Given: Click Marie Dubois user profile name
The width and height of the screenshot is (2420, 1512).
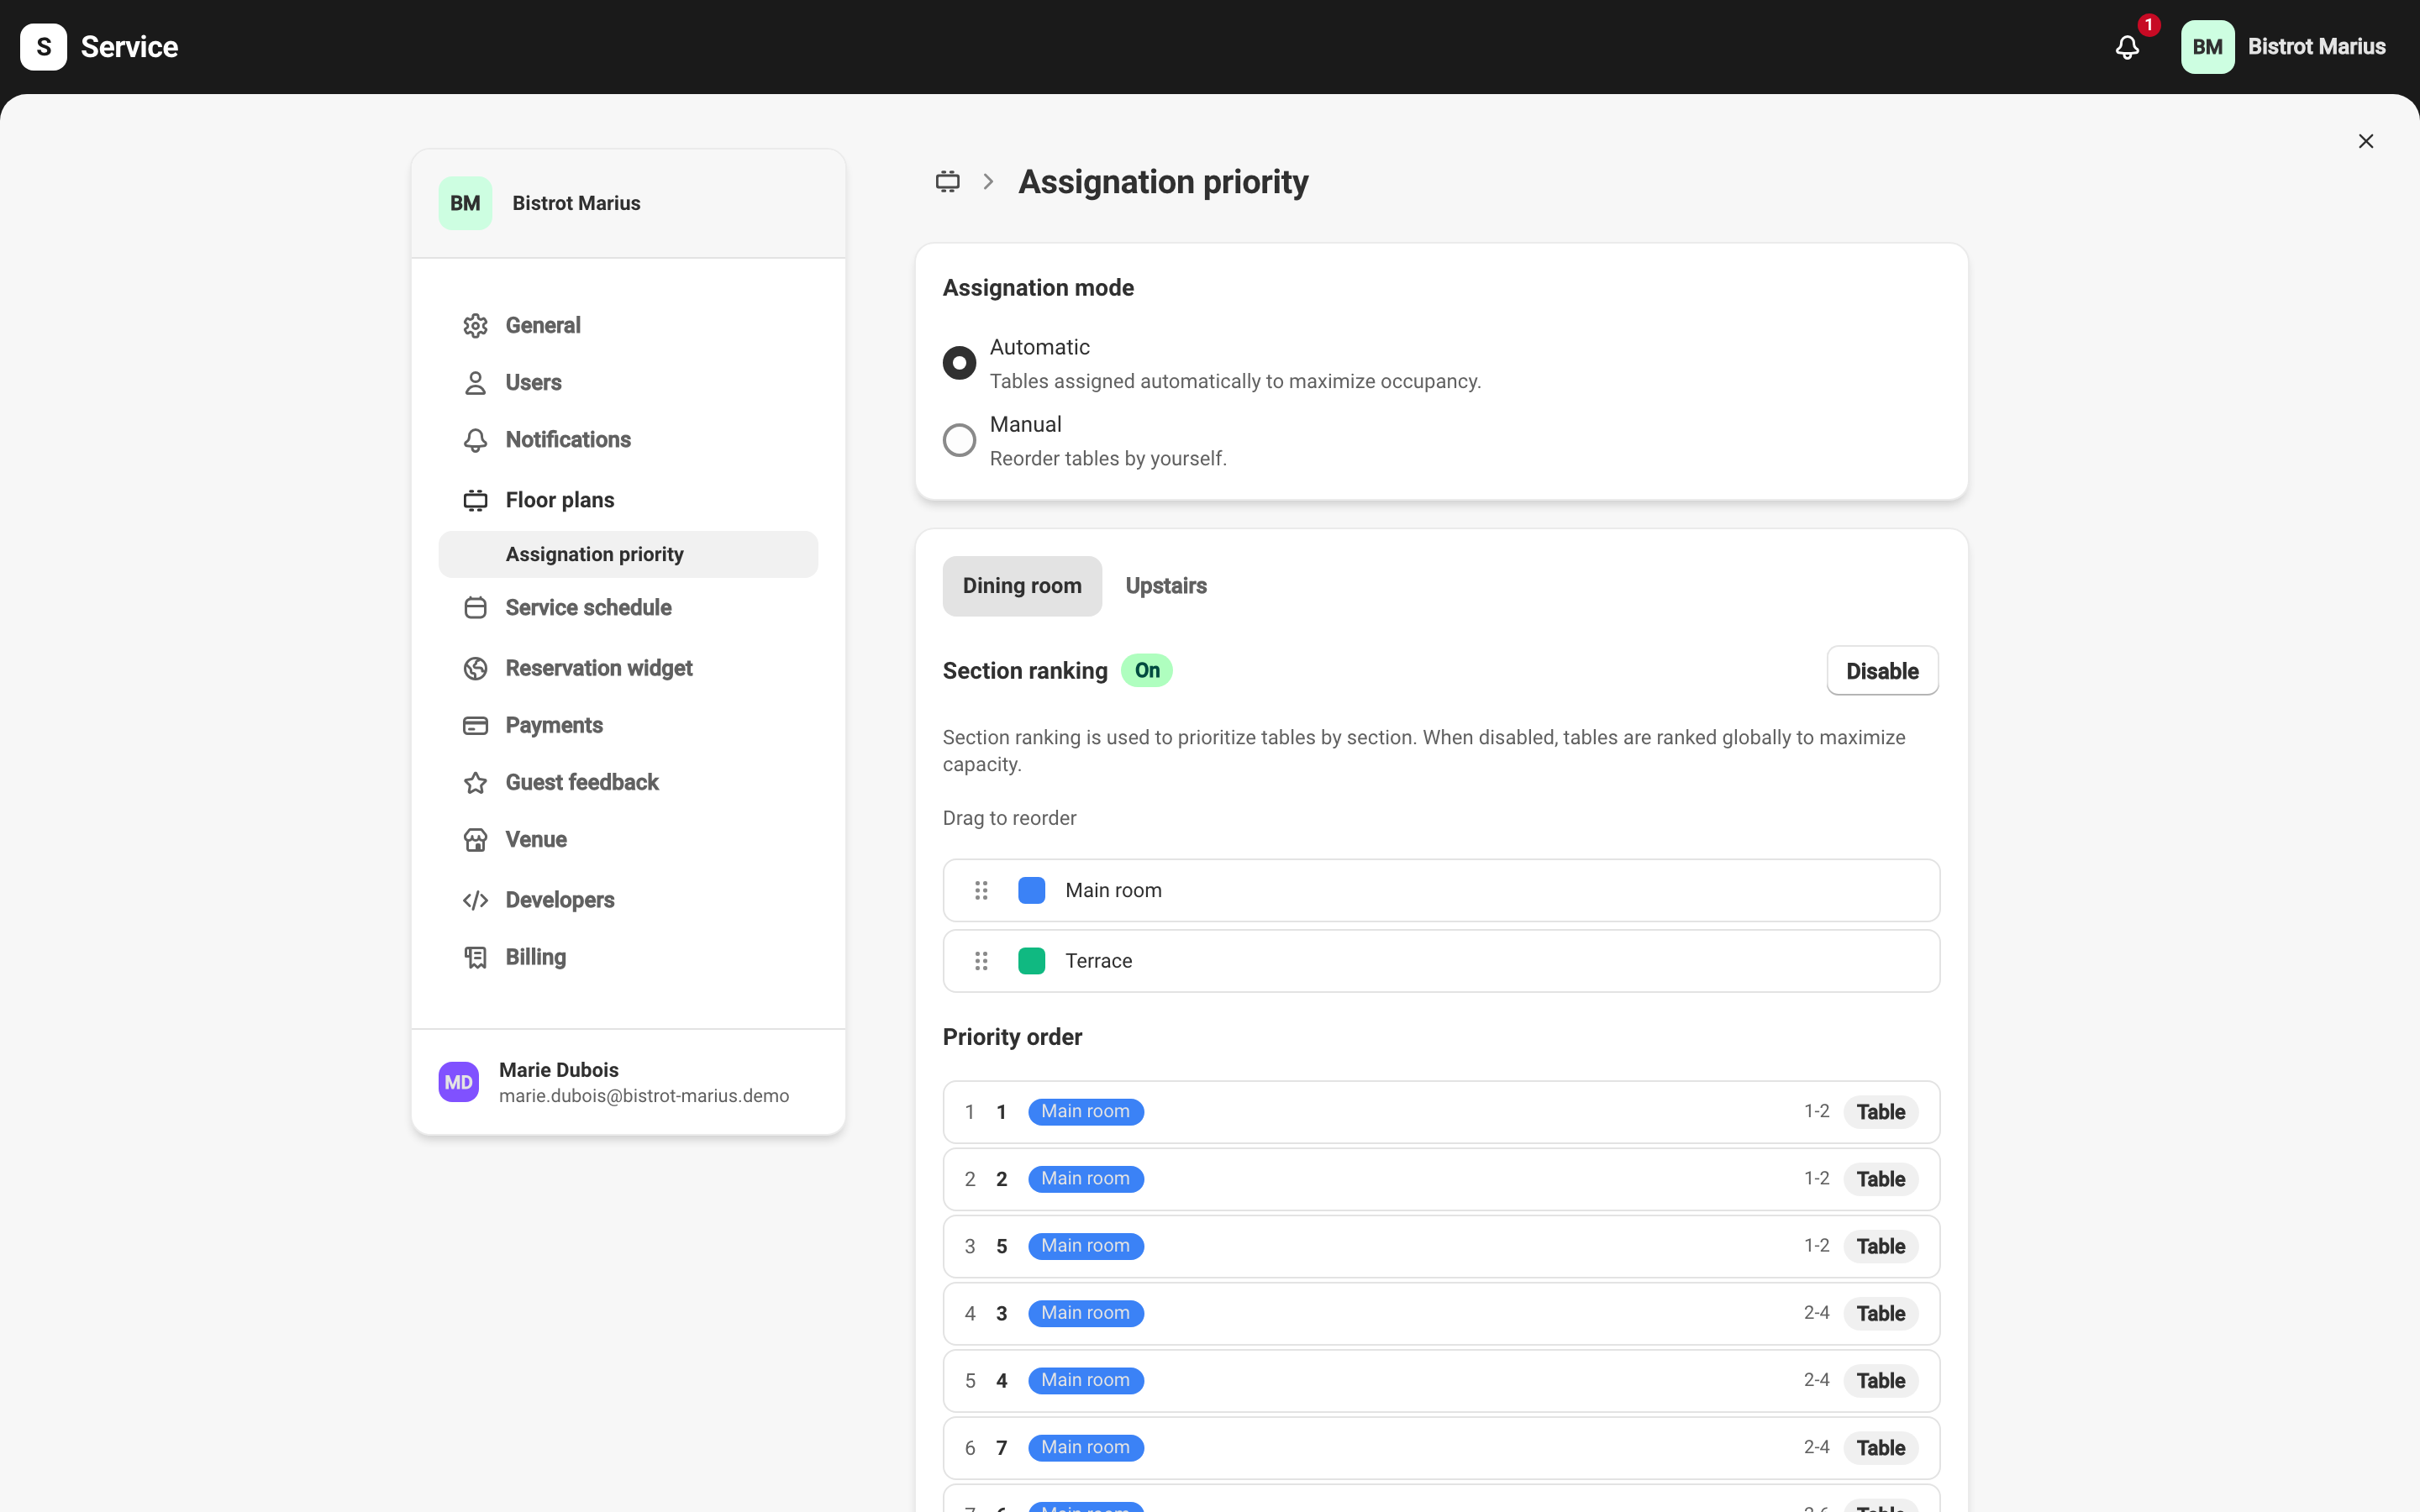Looking at the screenshot, I should tap(558, 1070).
